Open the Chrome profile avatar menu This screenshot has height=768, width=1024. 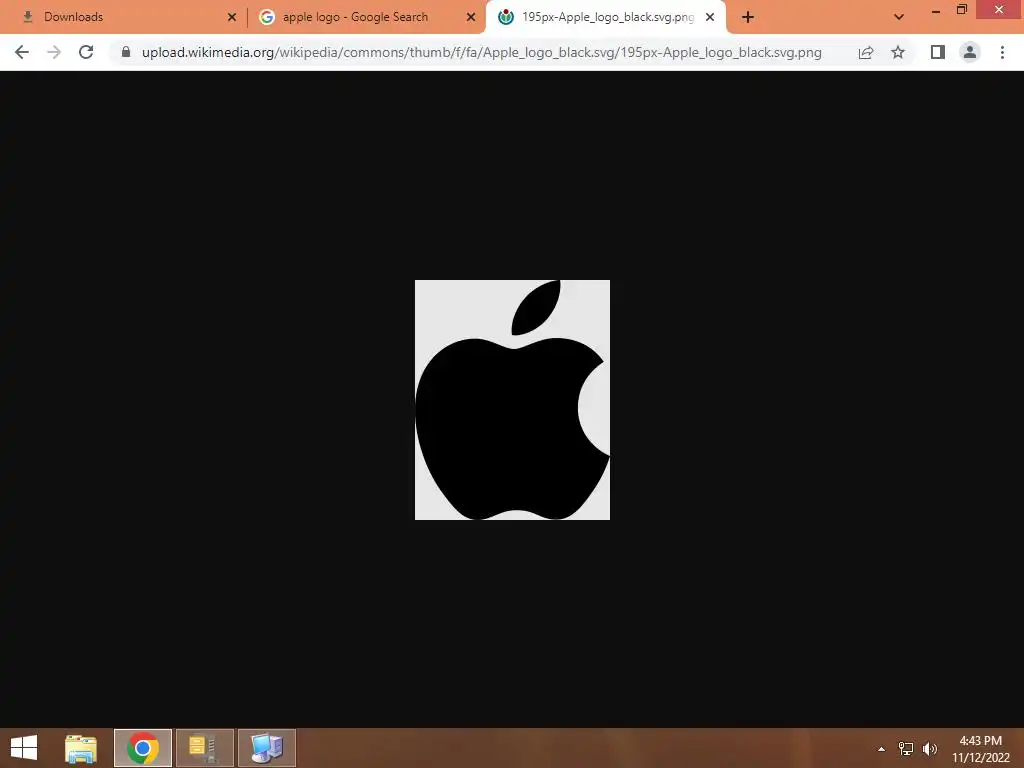tap(970, 52)
